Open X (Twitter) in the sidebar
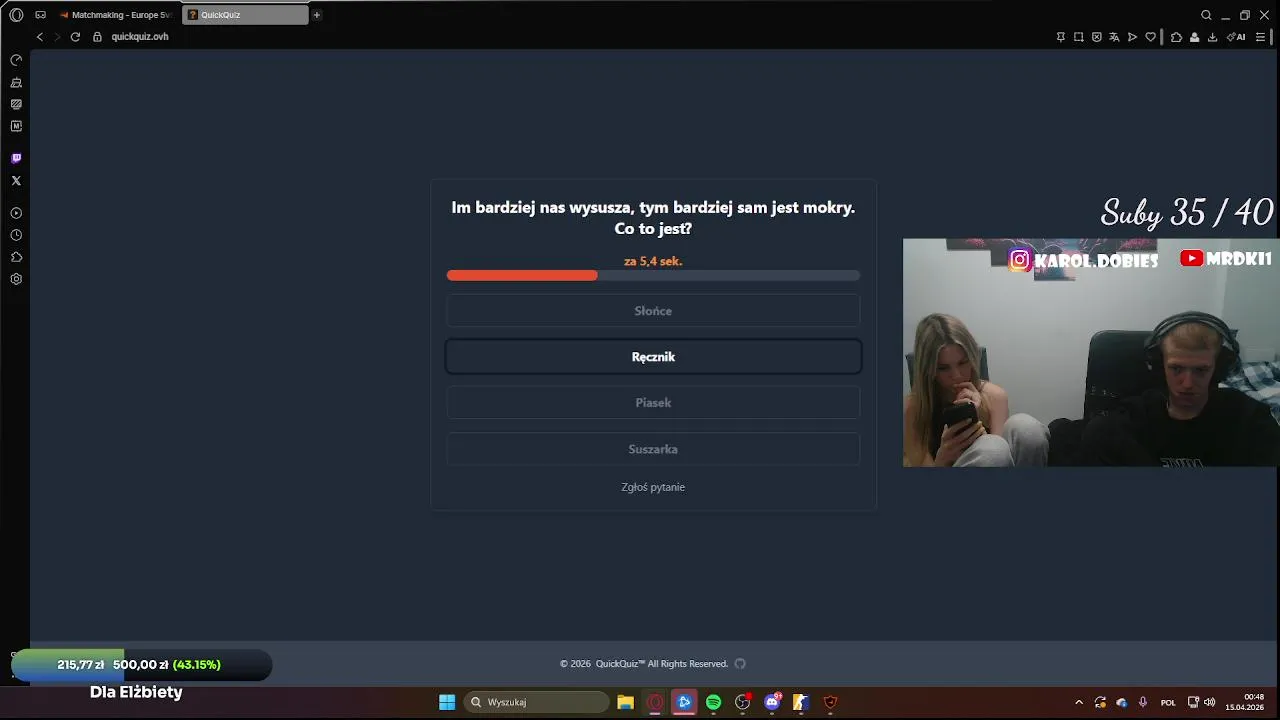Screen dimensions: 1280x720 click(16, 181)
